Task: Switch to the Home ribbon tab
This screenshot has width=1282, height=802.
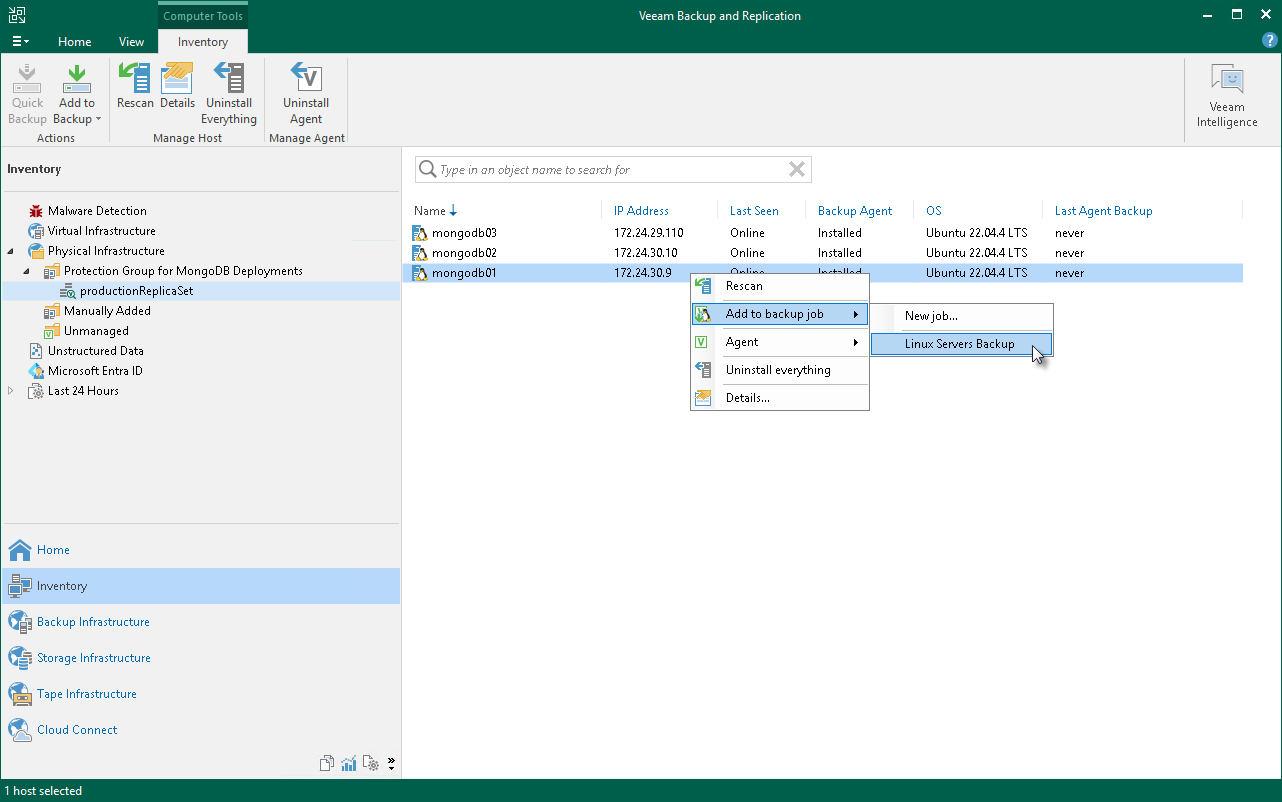Action: pyautogui.click(x=74, y=42)
